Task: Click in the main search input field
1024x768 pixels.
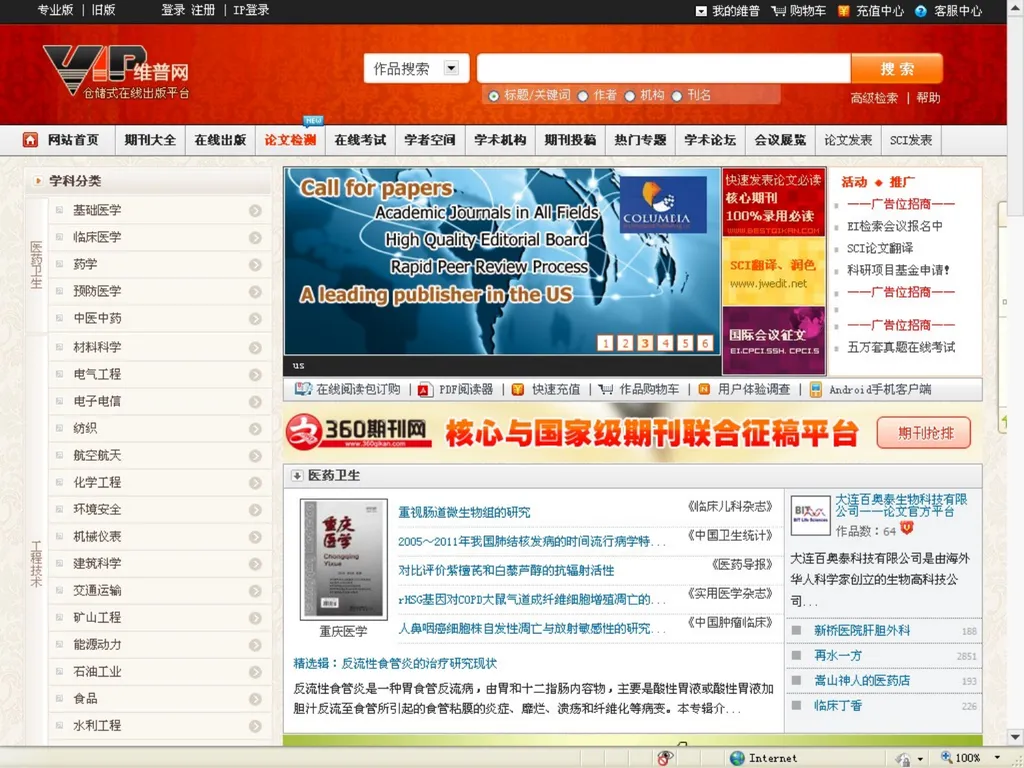Action: pos(664,69)
